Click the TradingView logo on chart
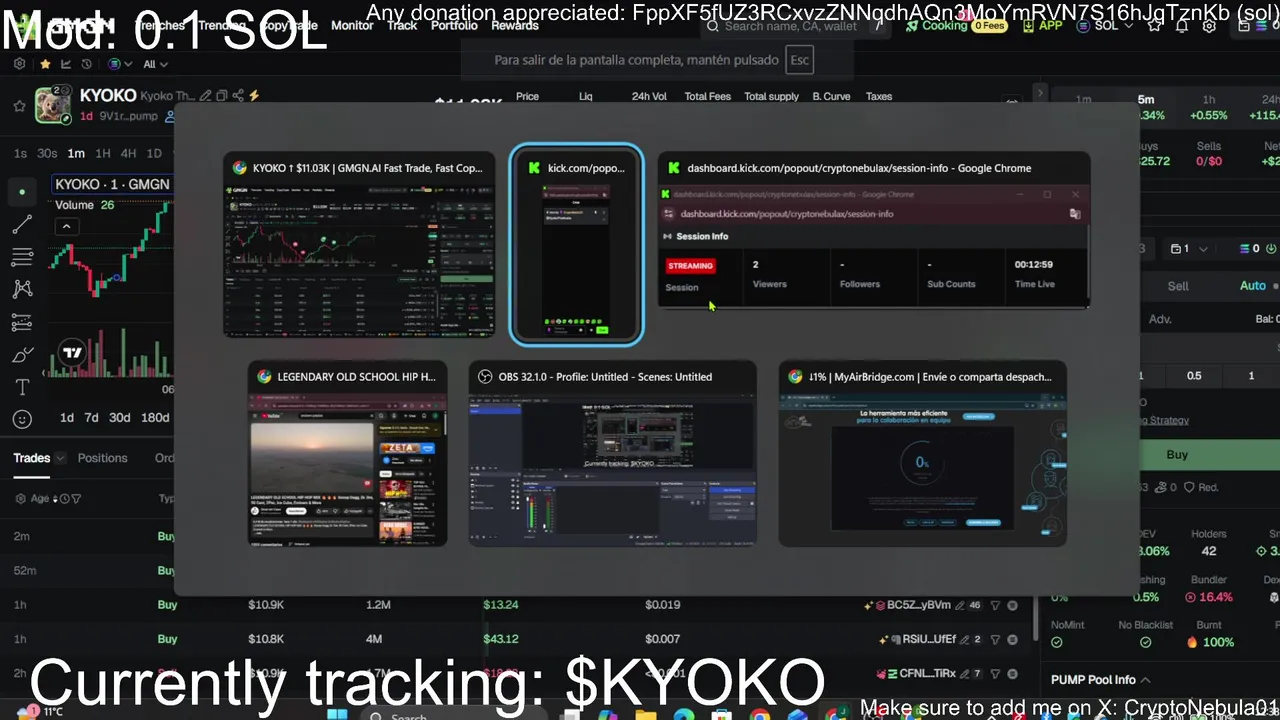 (x=72, y=352)
